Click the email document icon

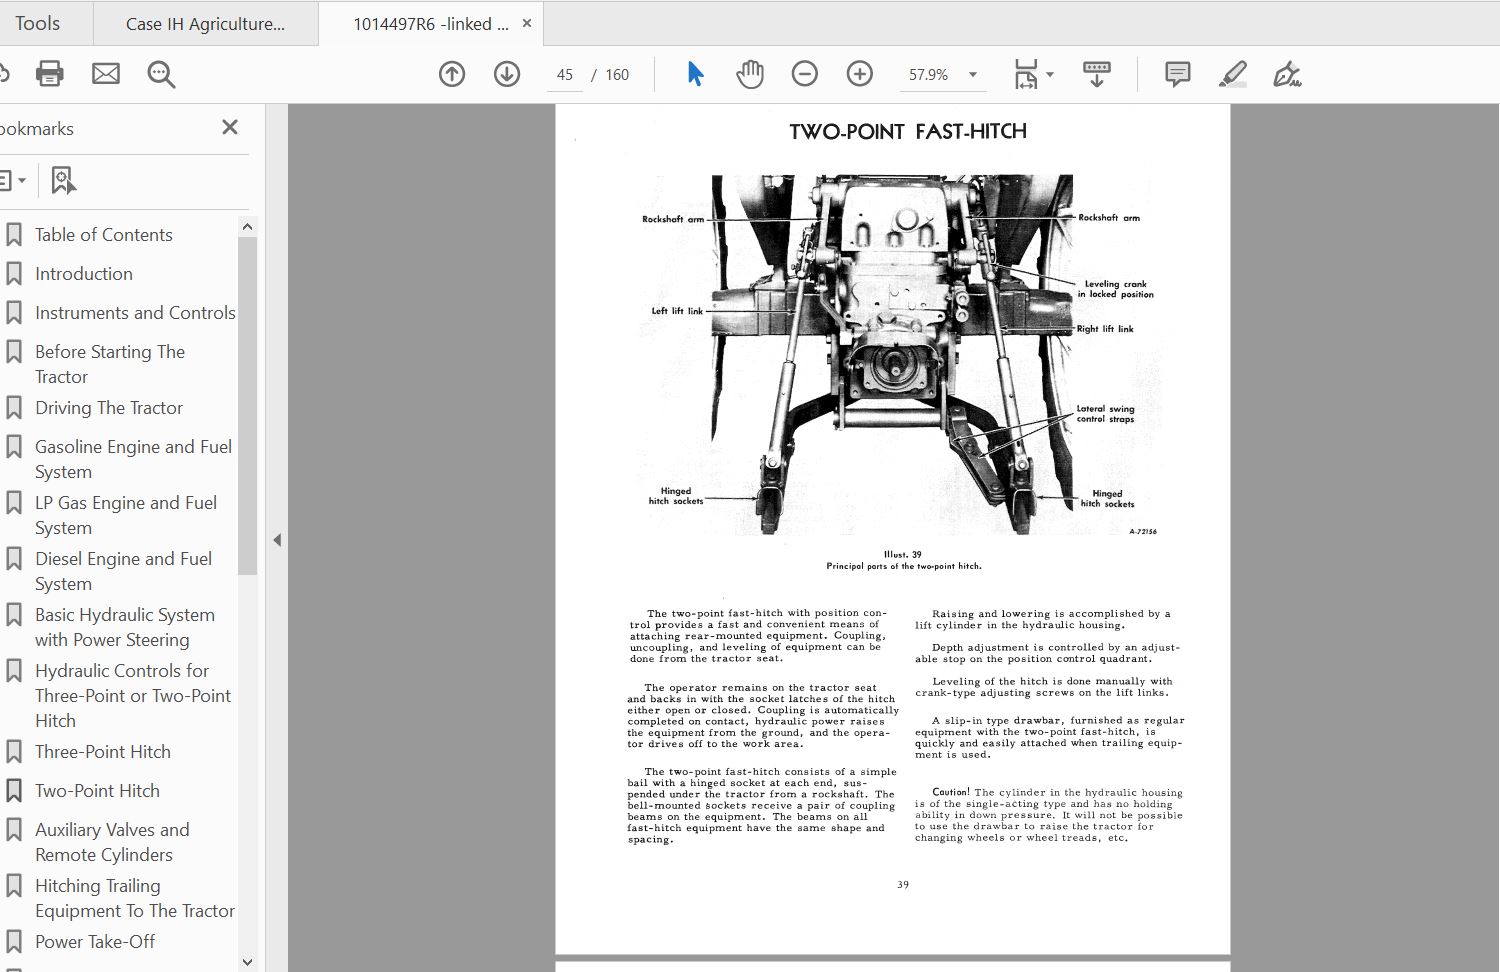pos(105,73)
